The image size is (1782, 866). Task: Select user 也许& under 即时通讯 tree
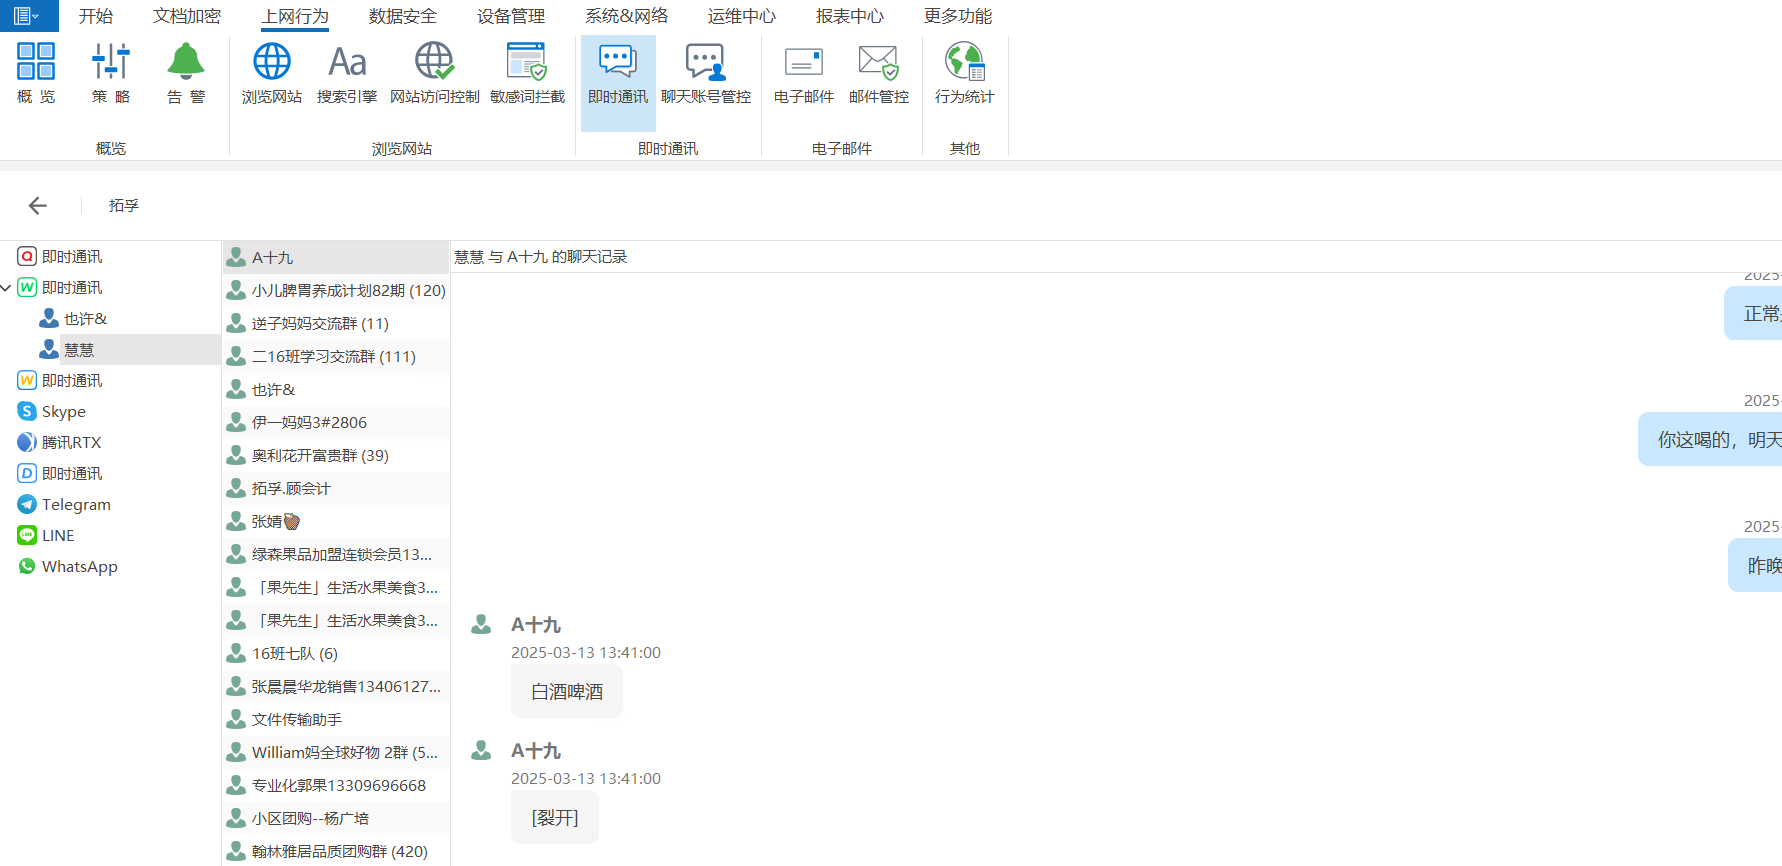[85, 319]
